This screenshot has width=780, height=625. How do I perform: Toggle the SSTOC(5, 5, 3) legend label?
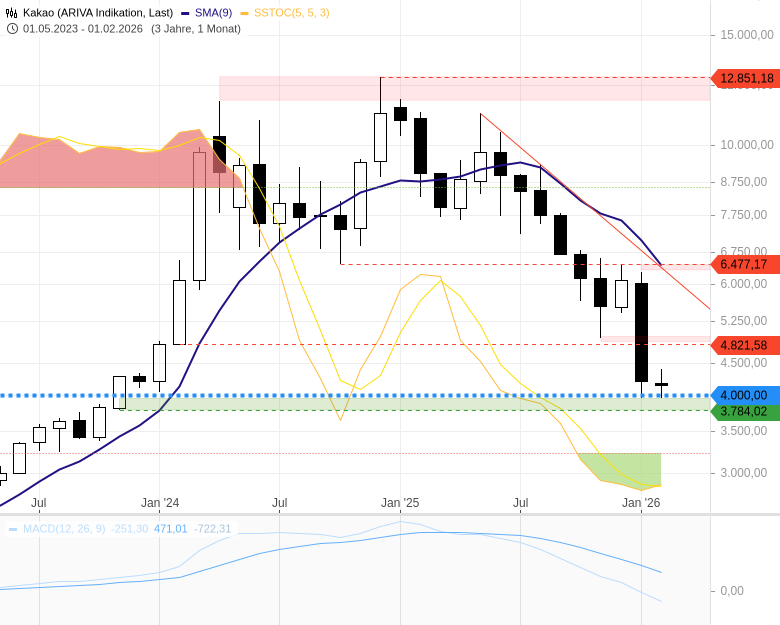tap(291, 13)
